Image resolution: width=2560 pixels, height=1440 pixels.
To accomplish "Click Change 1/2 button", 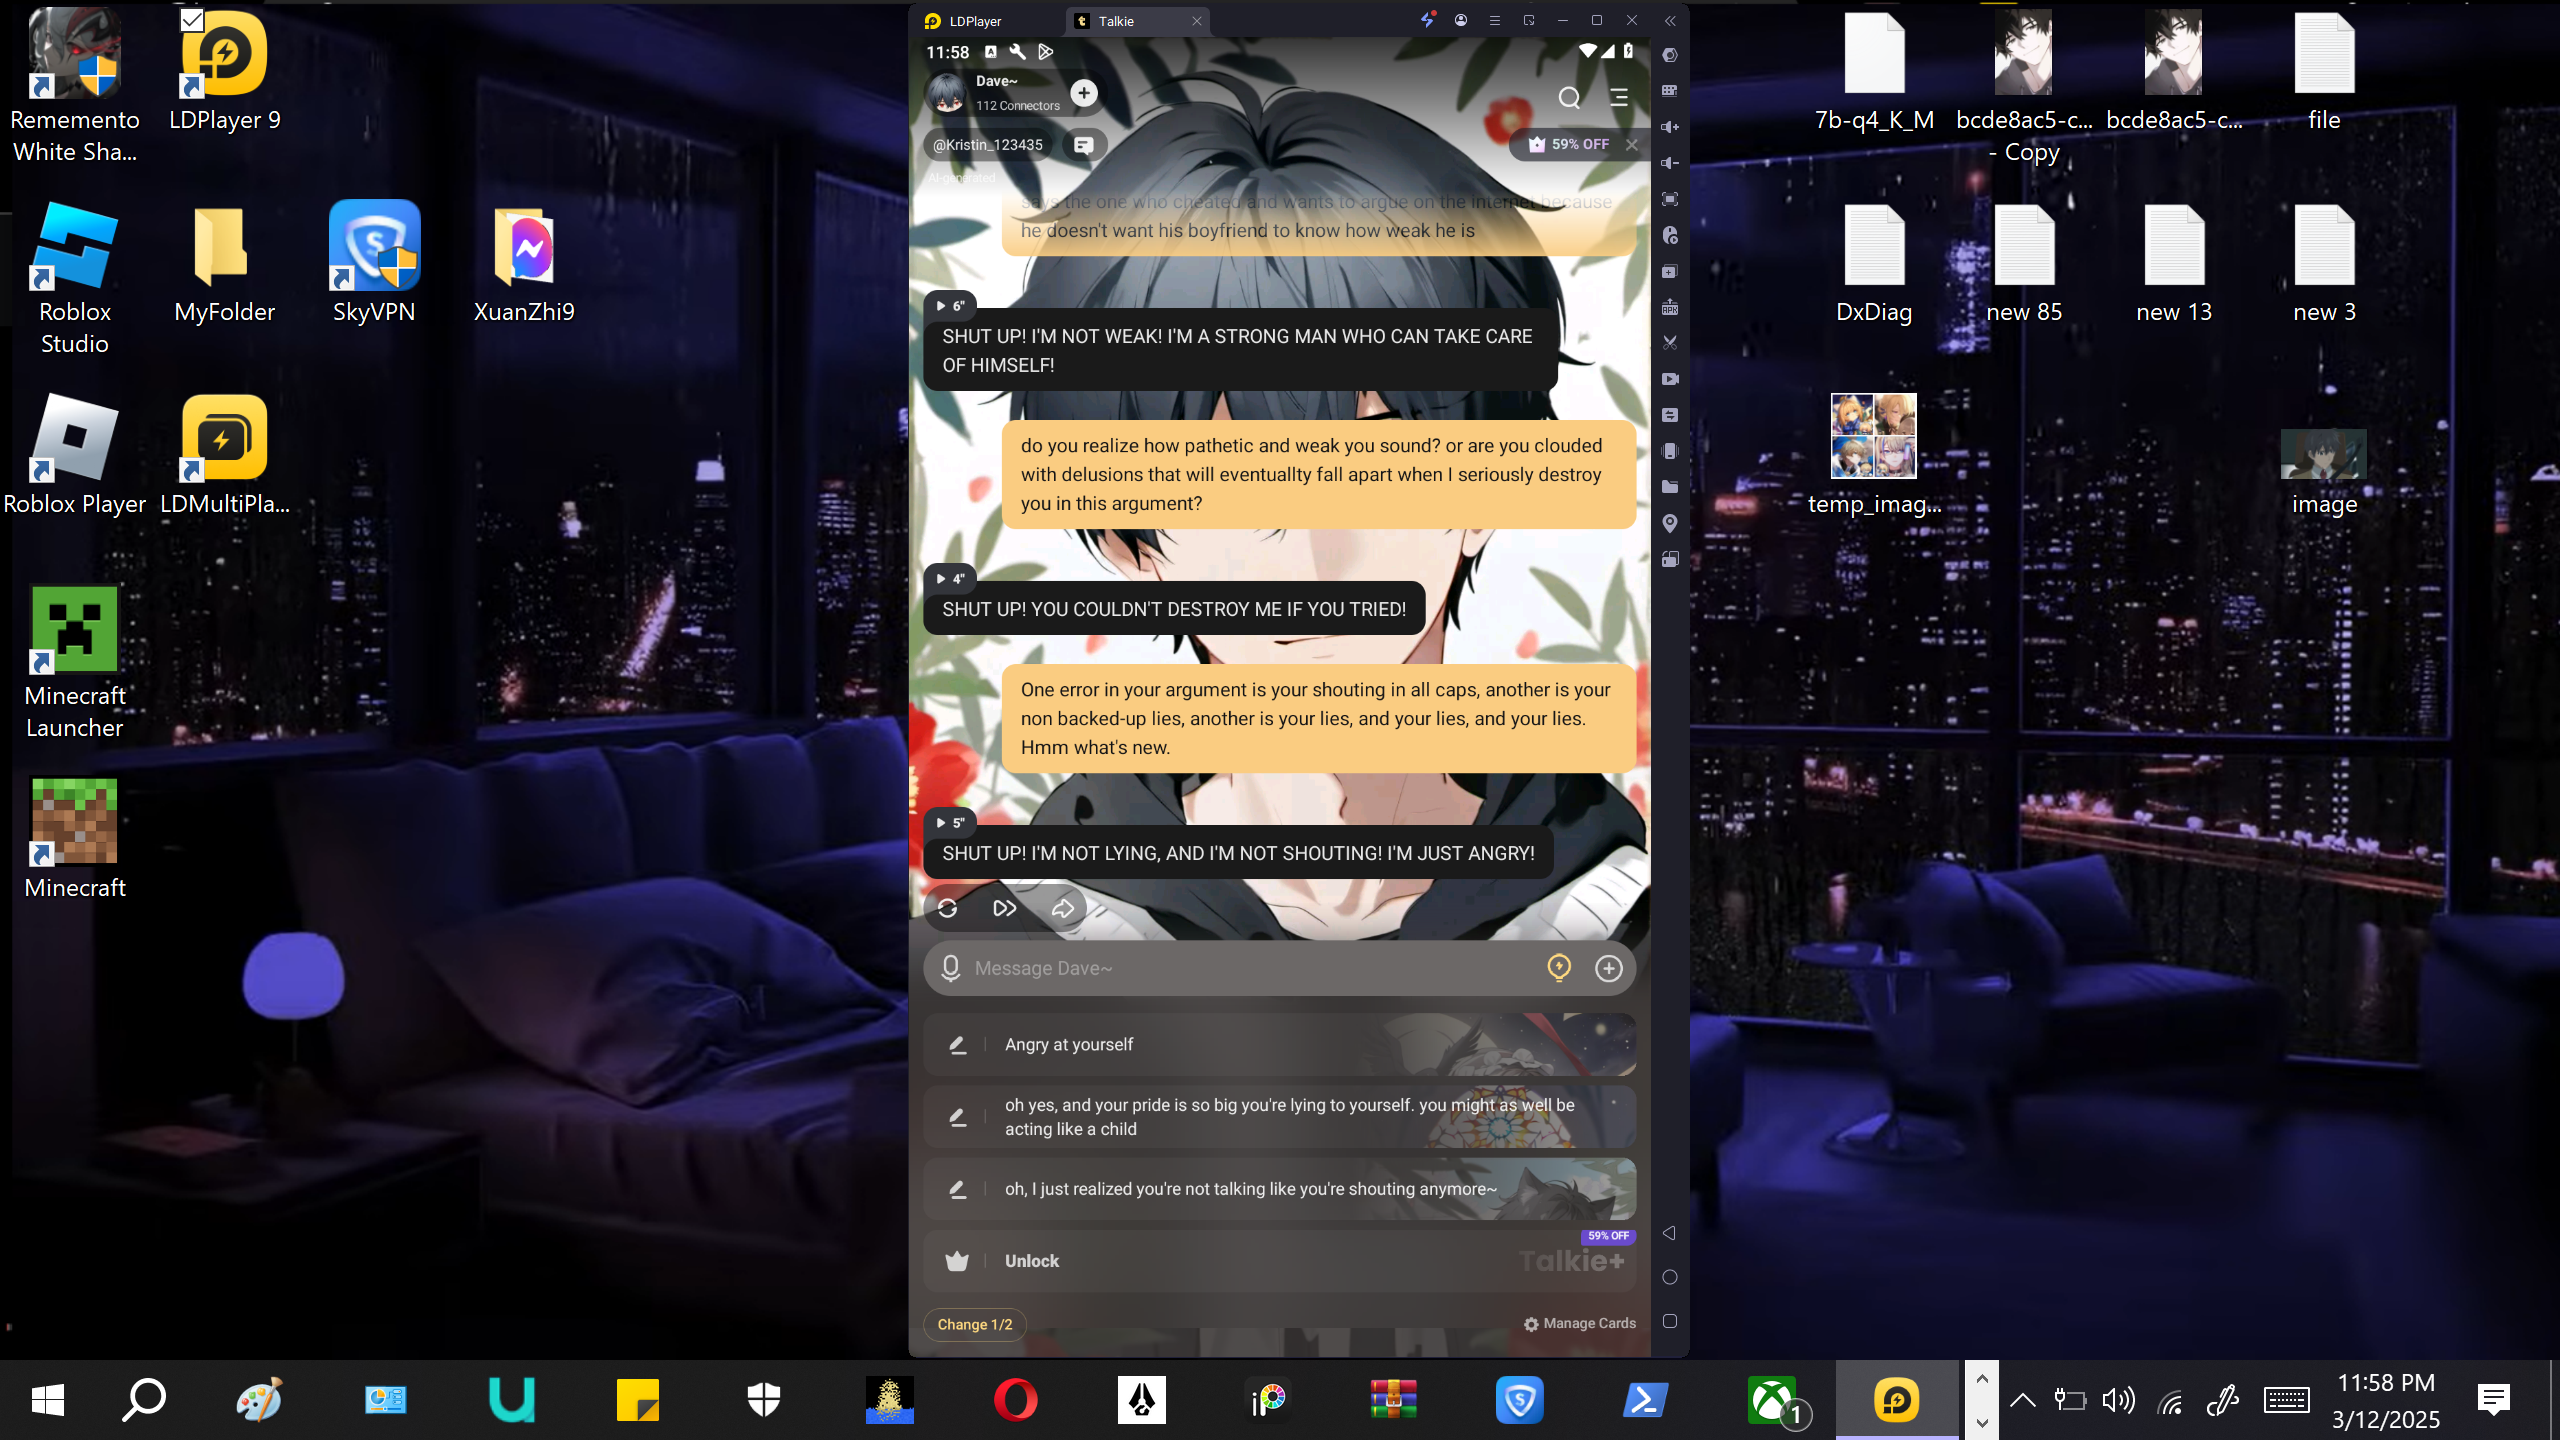I will [975, 1324].
